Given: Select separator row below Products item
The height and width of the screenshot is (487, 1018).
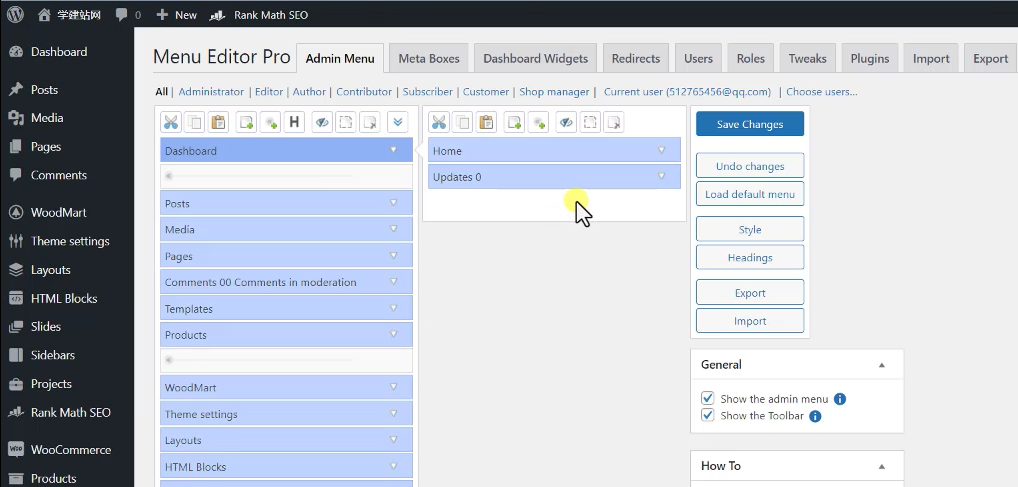Looking at the screenshot, I should pyautogui.click(x=286, y=360).
